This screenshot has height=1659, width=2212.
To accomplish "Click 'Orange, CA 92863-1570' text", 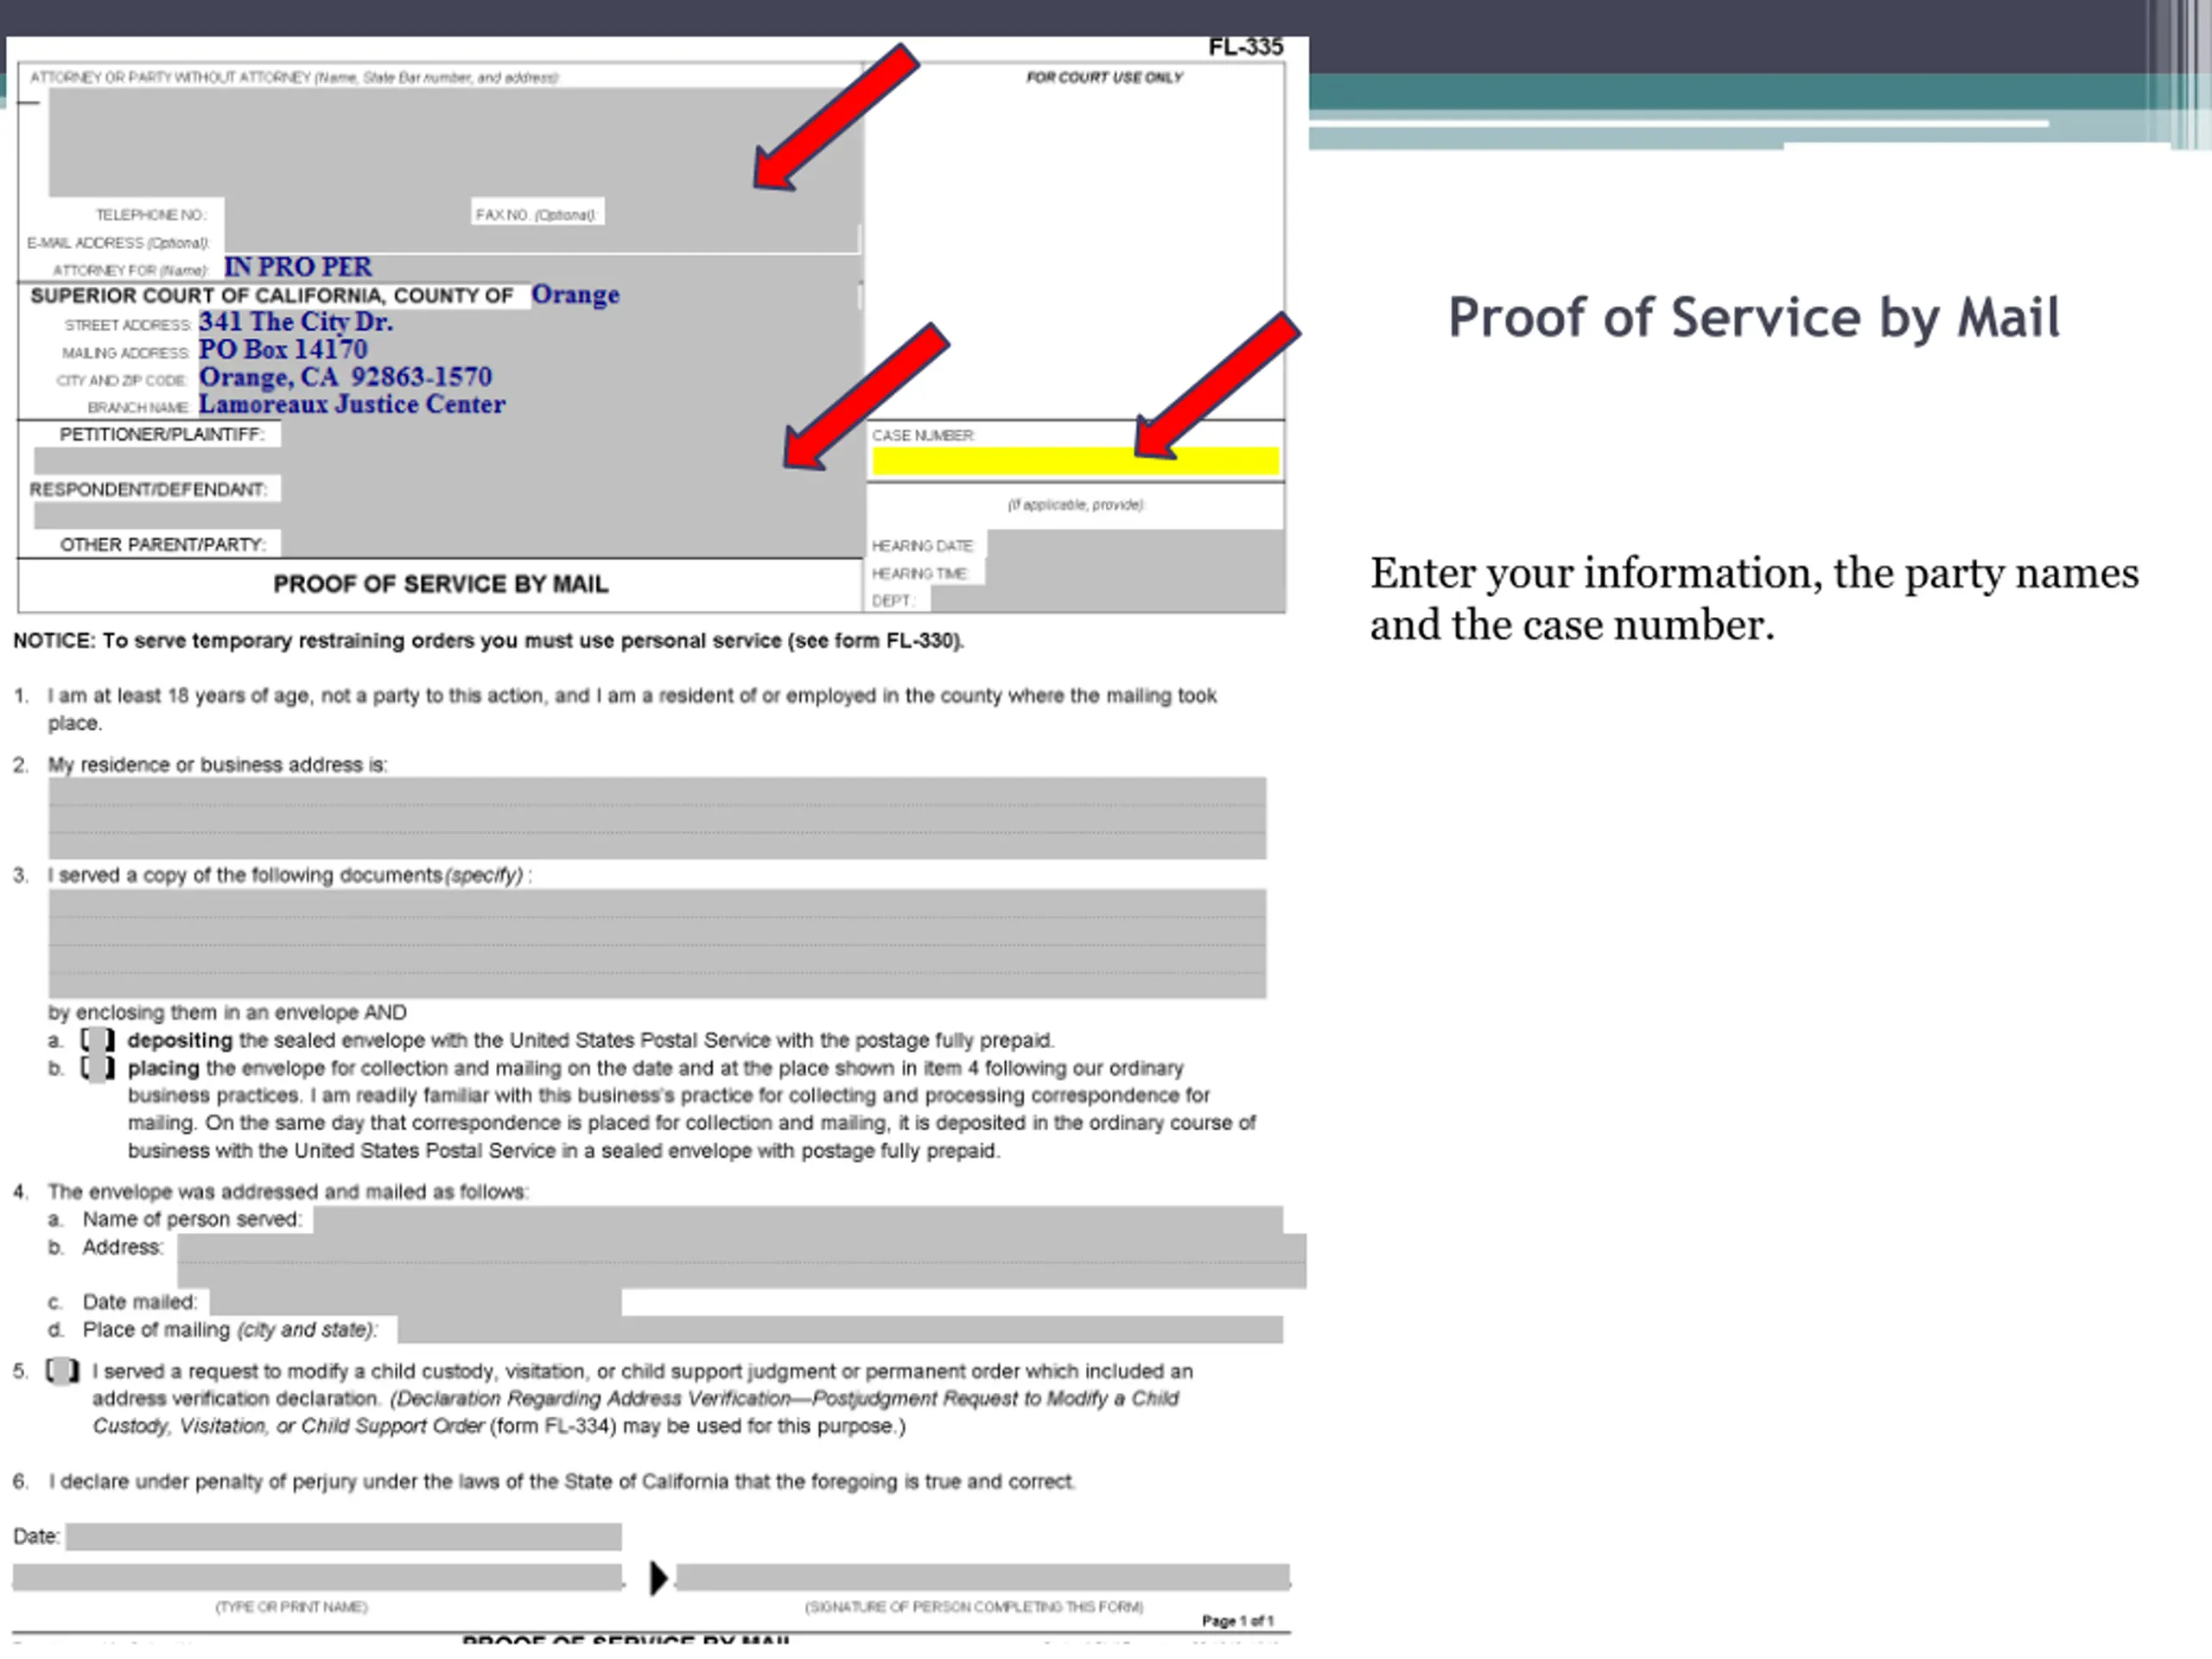I will click(x=345, y=377).
